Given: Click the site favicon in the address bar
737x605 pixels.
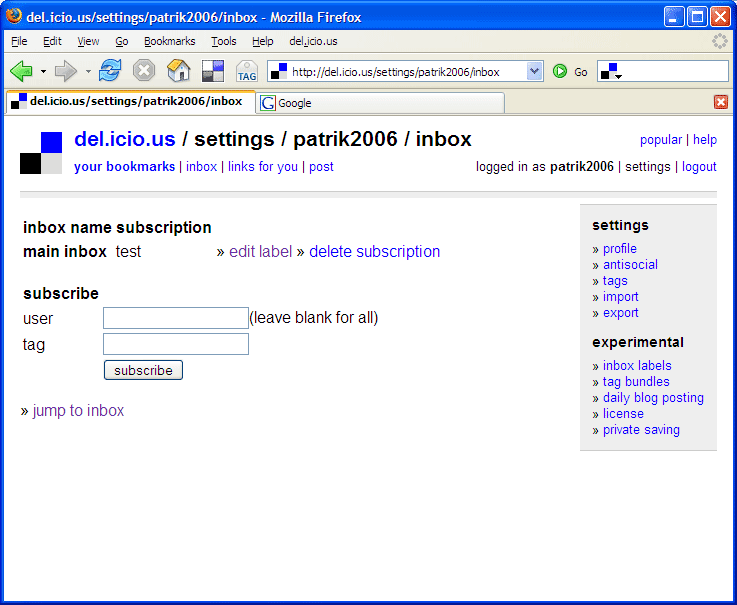Looking at the screenshot, I should (279, 71).
